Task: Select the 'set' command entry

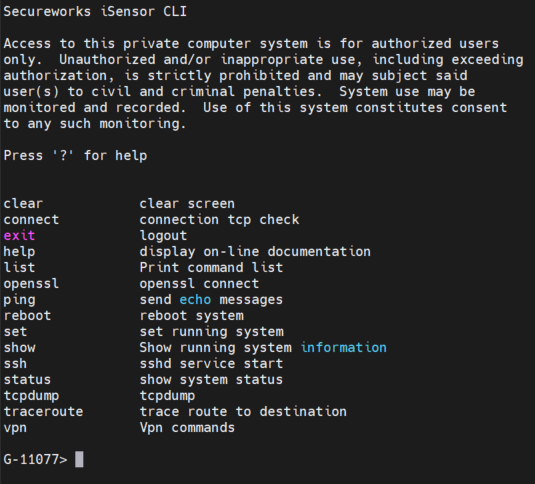Action: click(15, 332)
